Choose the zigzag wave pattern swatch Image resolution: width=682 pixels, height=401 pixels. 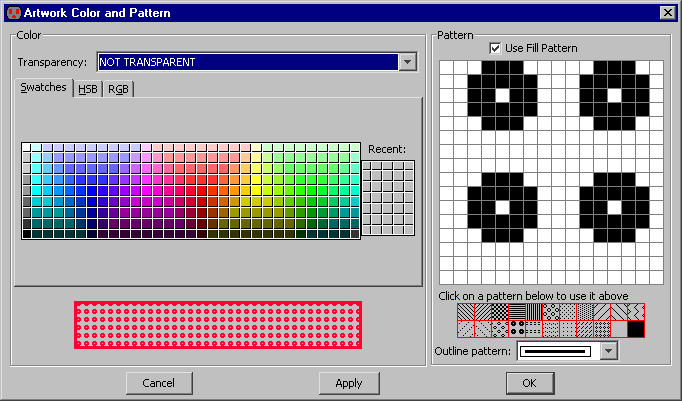tap(636, 311)
